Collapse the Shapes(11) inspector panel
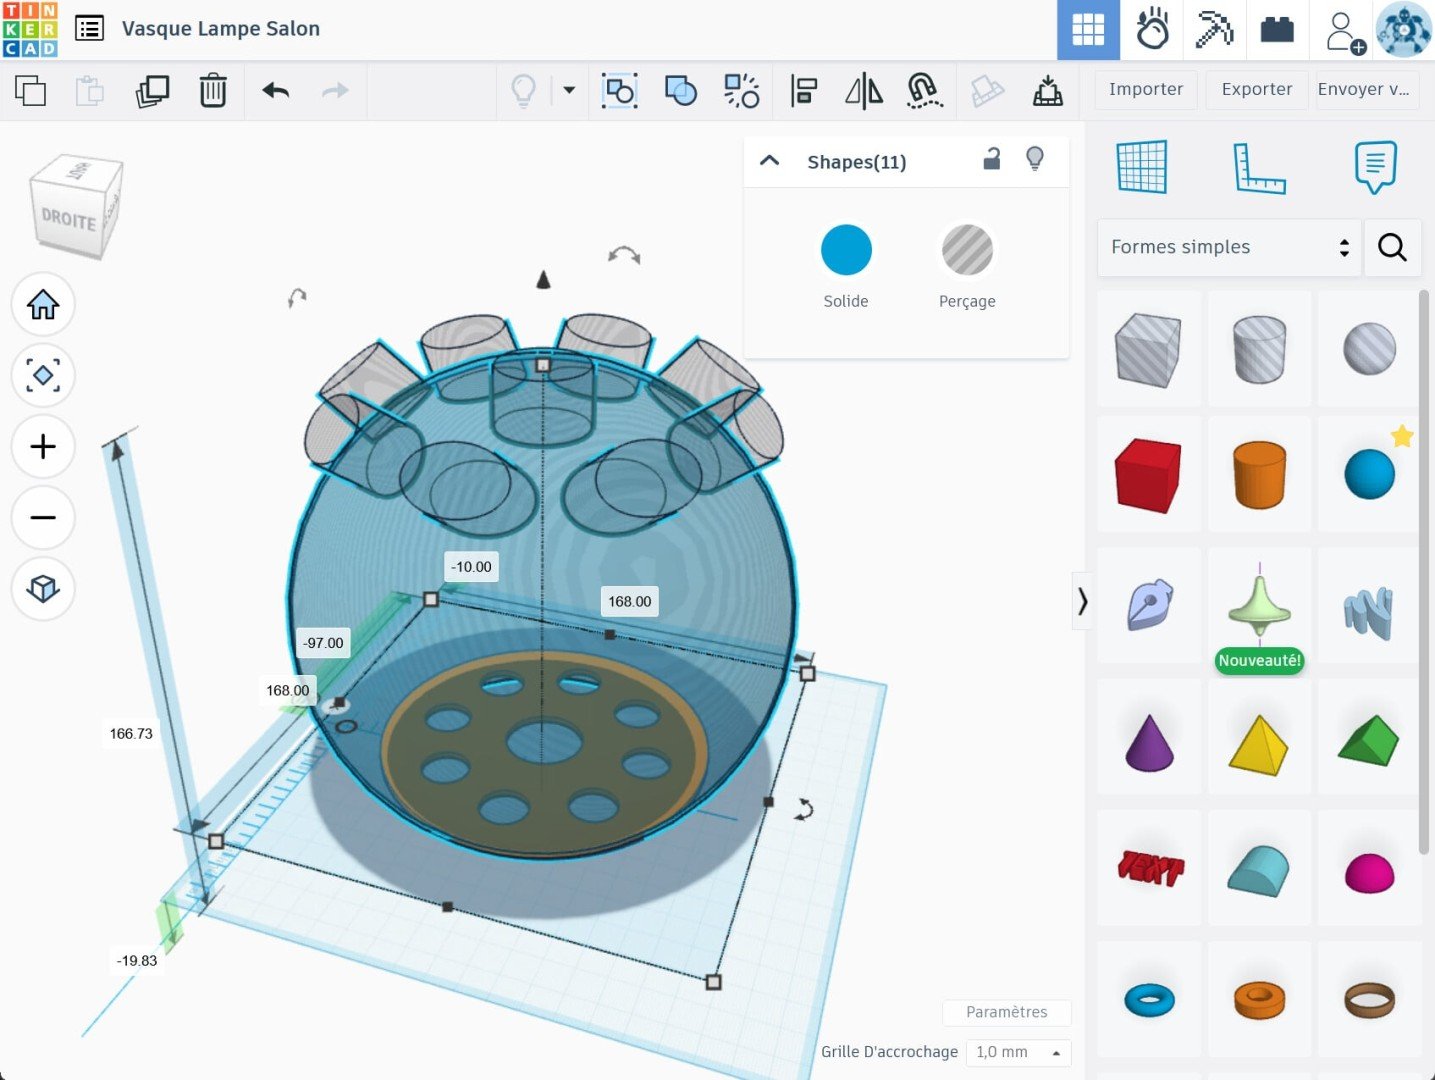 pyautogui.click(x=769, y=160)
